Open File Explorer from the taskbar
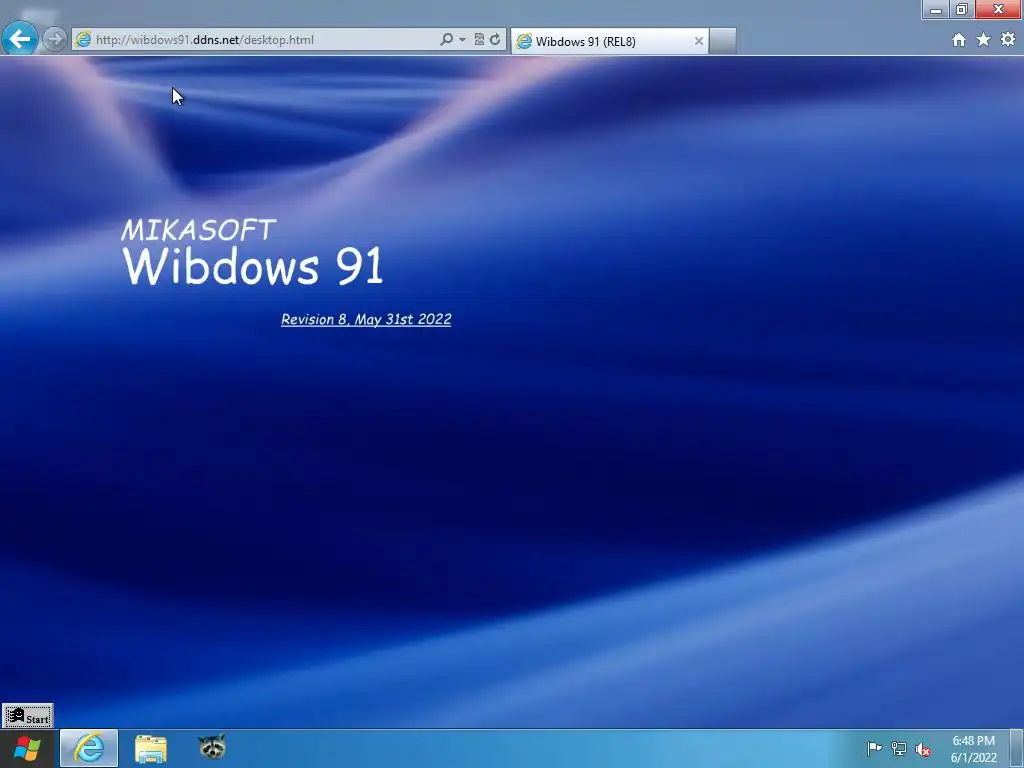The width and height of the screenshot is (1024, 768). coord(151,748)
